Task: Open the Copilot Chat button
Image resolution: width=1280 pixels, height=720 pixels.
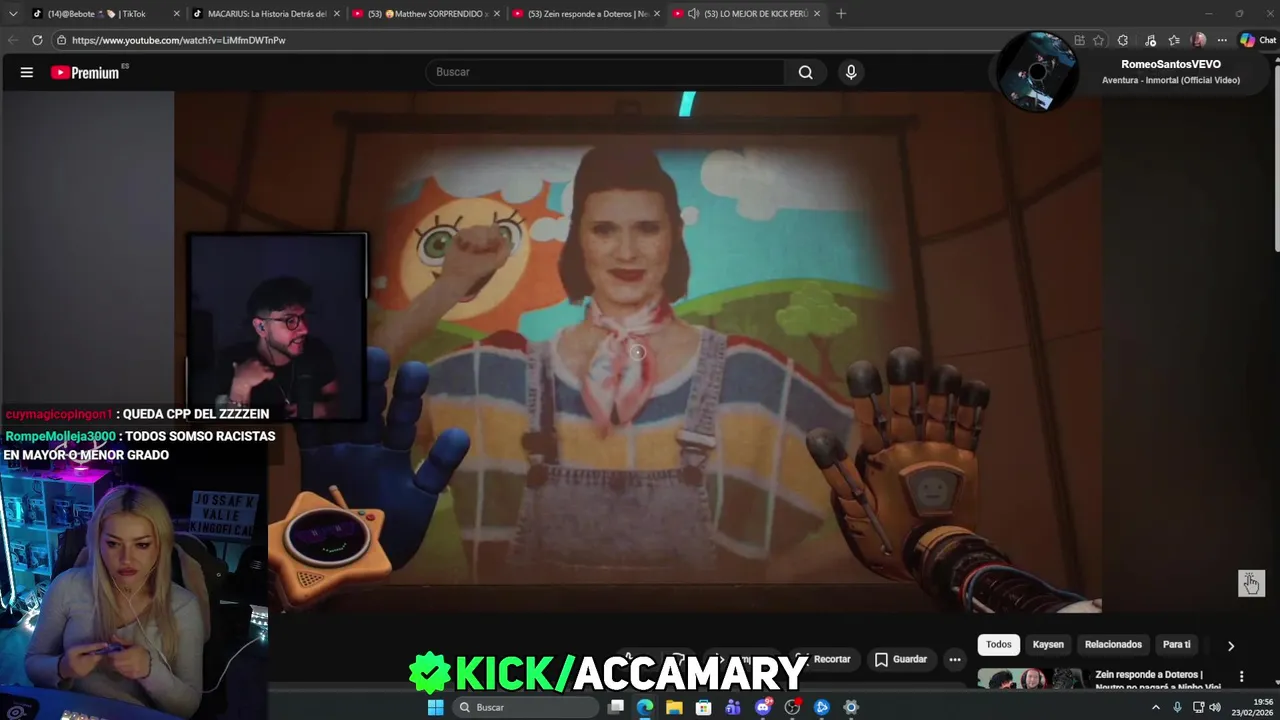Action: click(x=1258, y=40)
